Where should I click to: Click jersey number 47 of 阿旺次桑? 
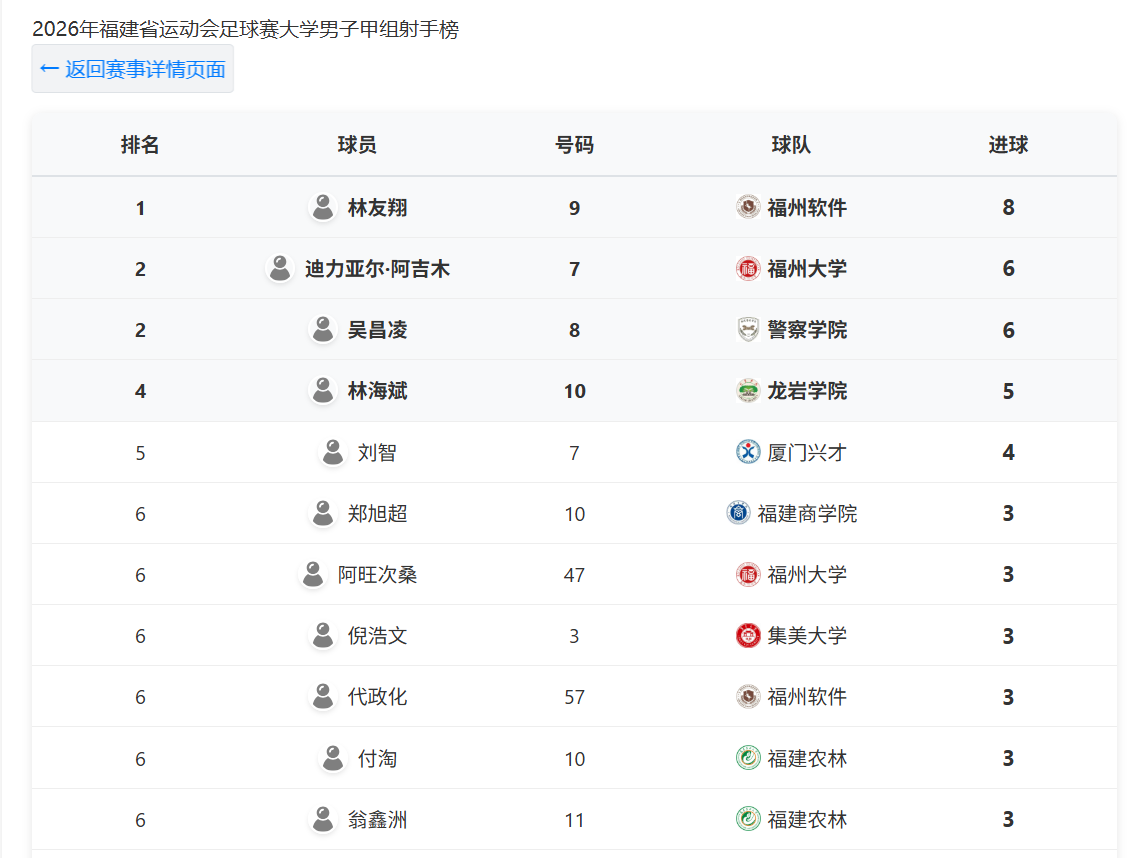point(575,575)
